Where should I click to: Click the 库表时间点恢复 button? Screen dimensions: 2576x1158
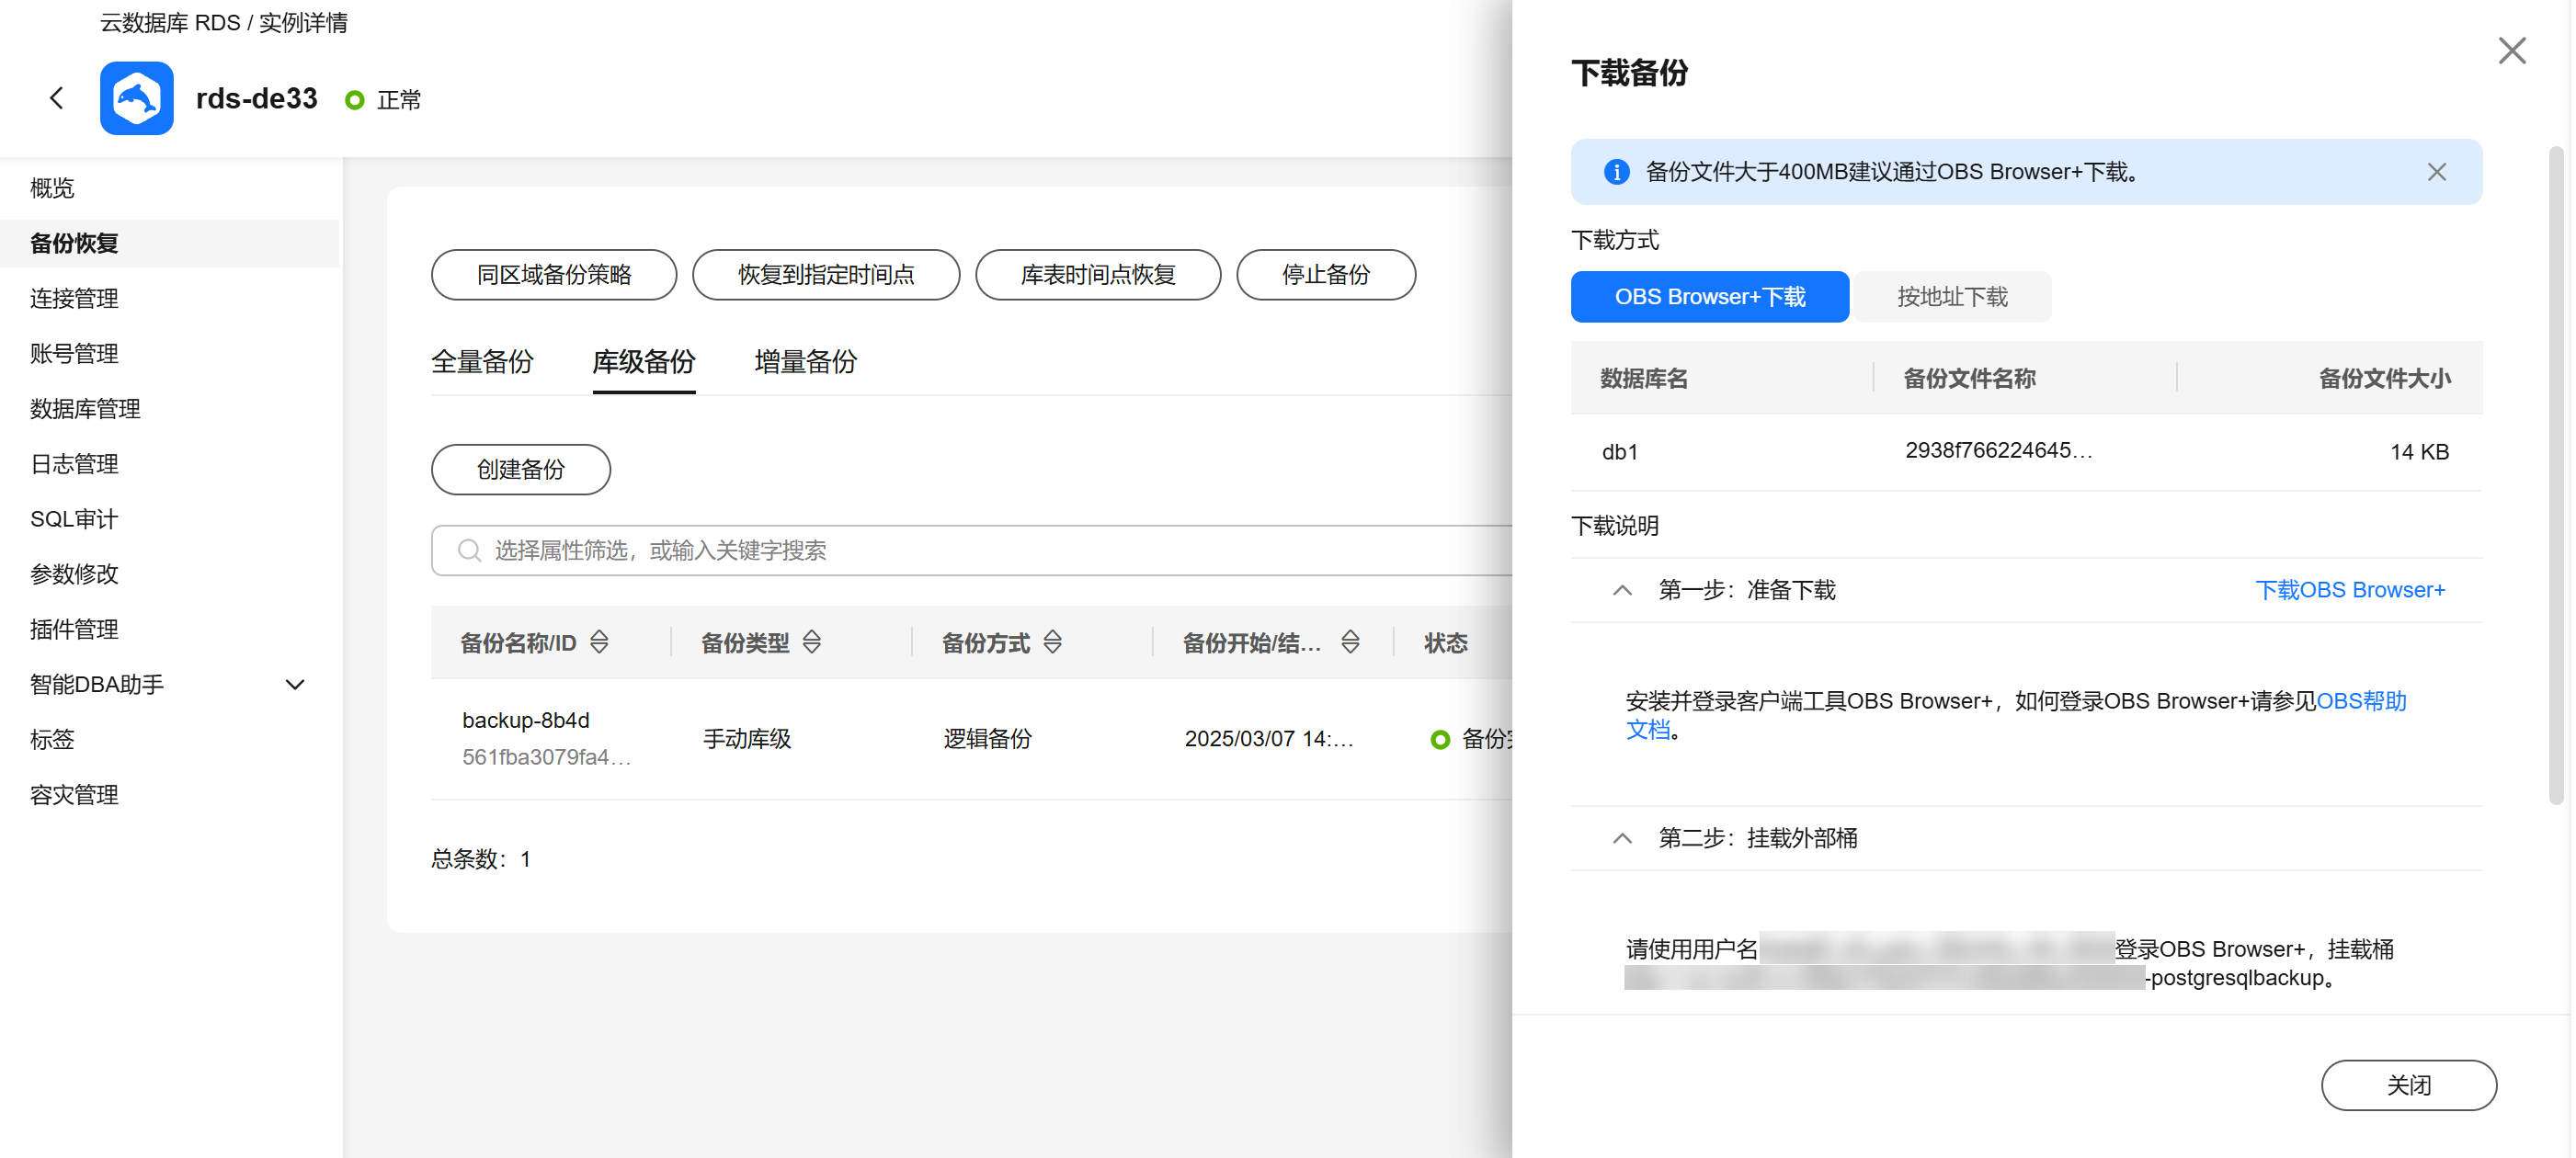click(x=1098, y=275)
